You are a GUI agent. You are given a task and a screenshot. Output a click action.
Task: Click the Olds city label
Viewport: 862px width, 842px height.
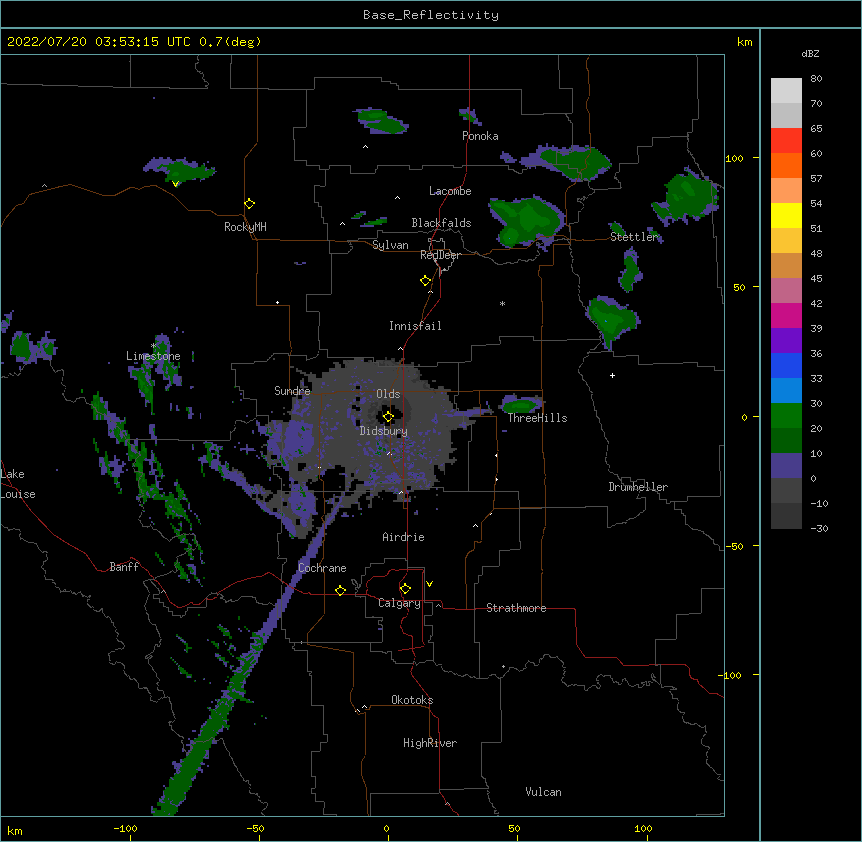[388, 394]
